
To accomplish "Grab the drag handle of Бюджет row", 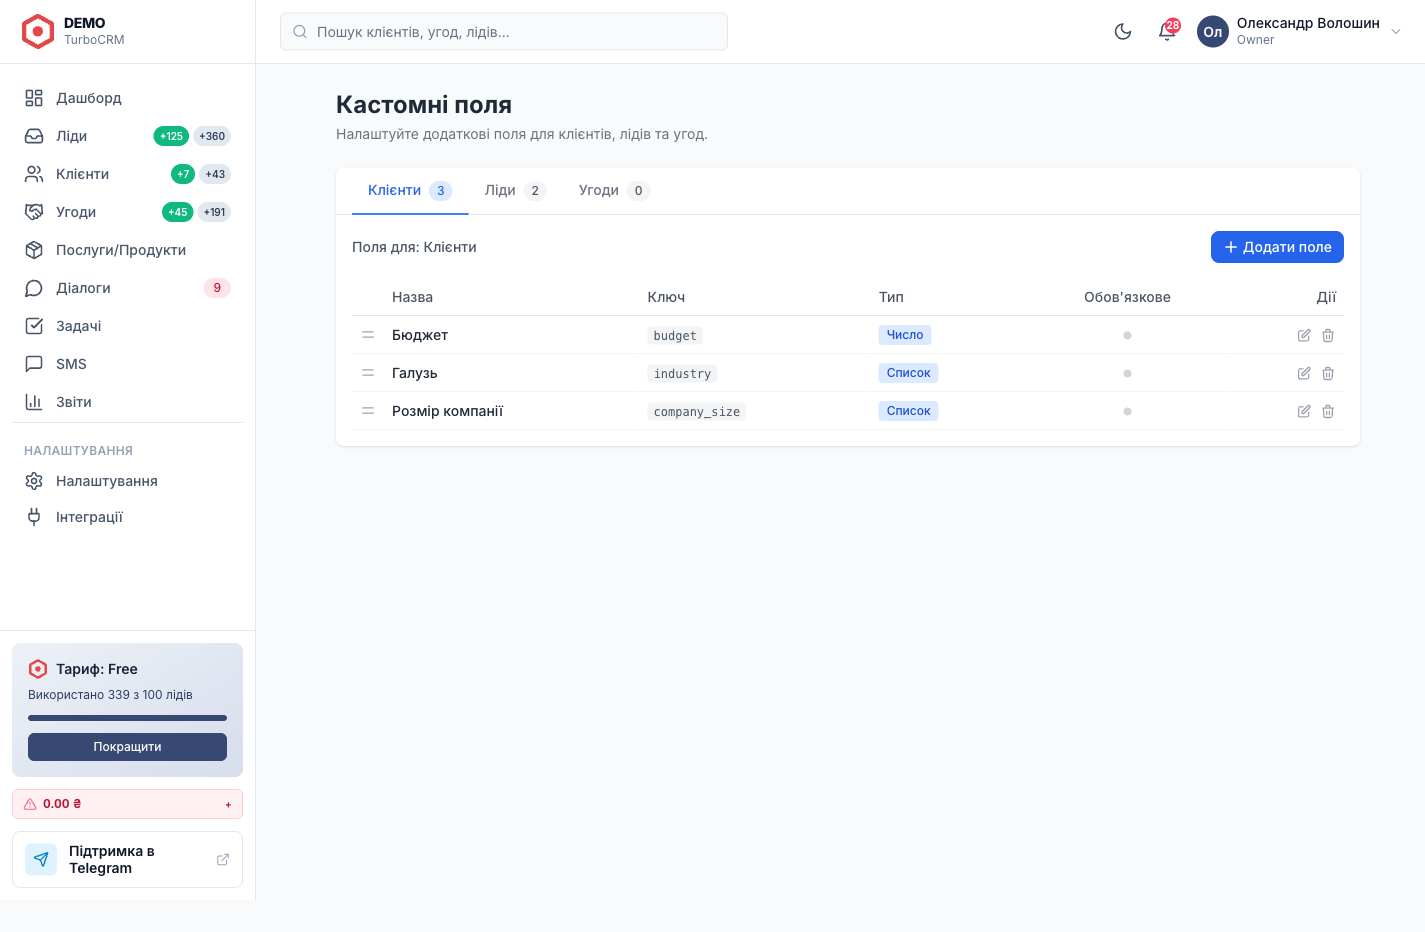I will pyautogui.click(x=368, y=335).
